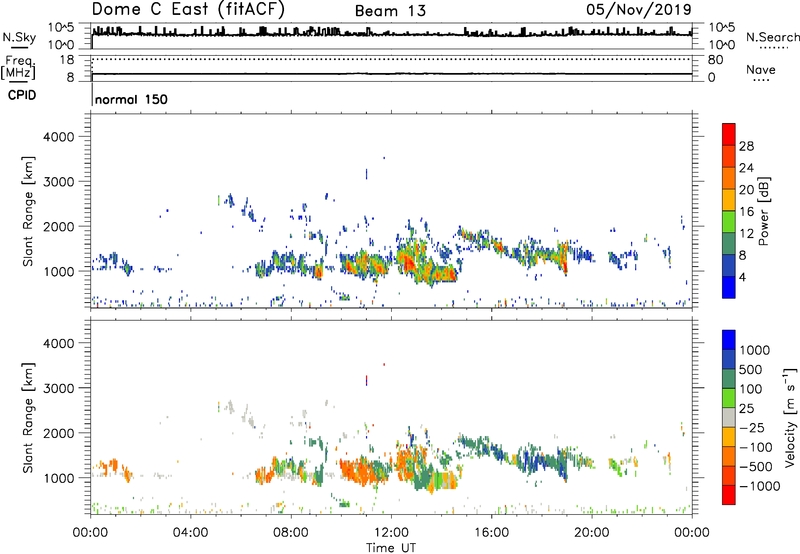Select the 'Beam 13' label

tap(390, 11)
